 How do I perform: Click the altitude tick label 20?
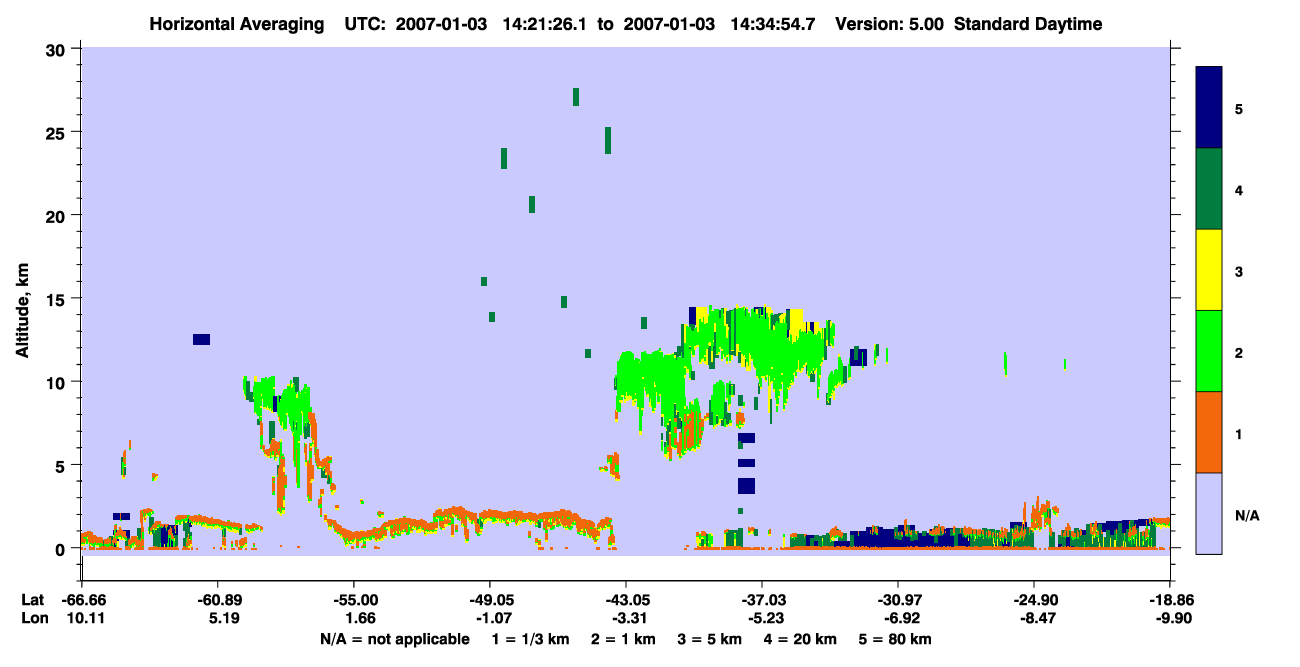tap(58, 215)
